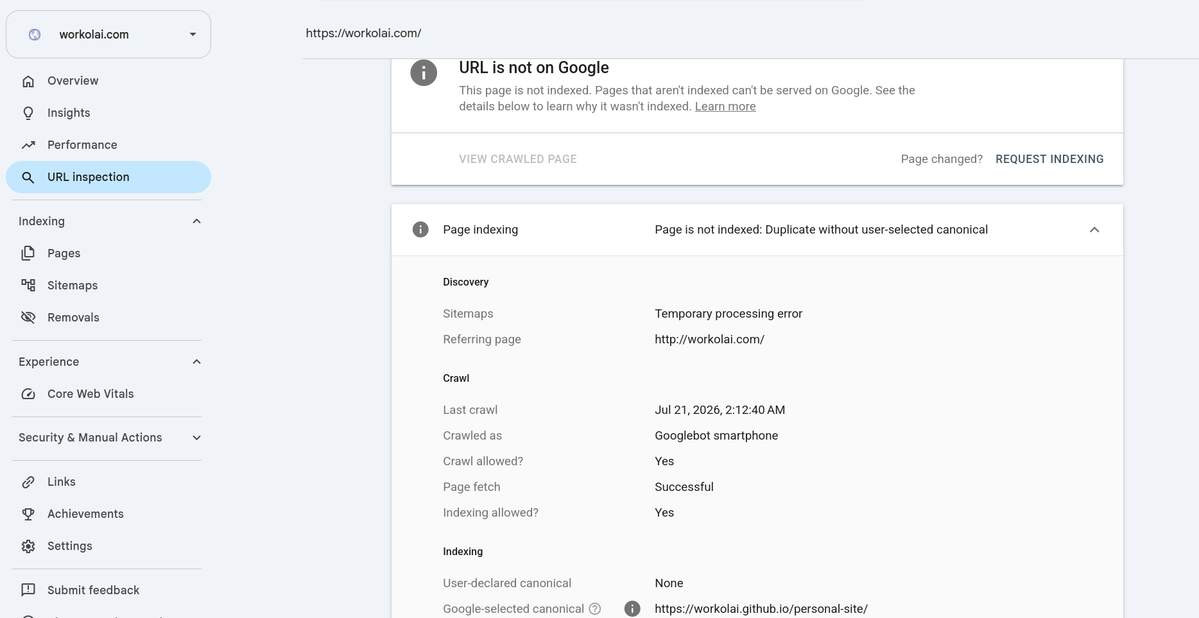Image resolution: width=1199 pixels, height=618 pixels.
Task: Click the Page indexing info icon
Action: pos(421,229)
